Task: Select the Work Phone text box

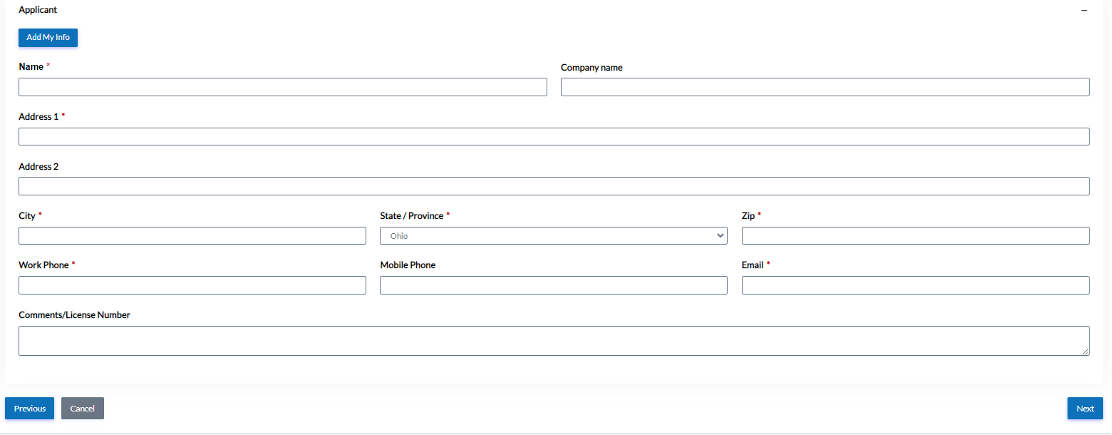Action: click(x=192, y=286)
